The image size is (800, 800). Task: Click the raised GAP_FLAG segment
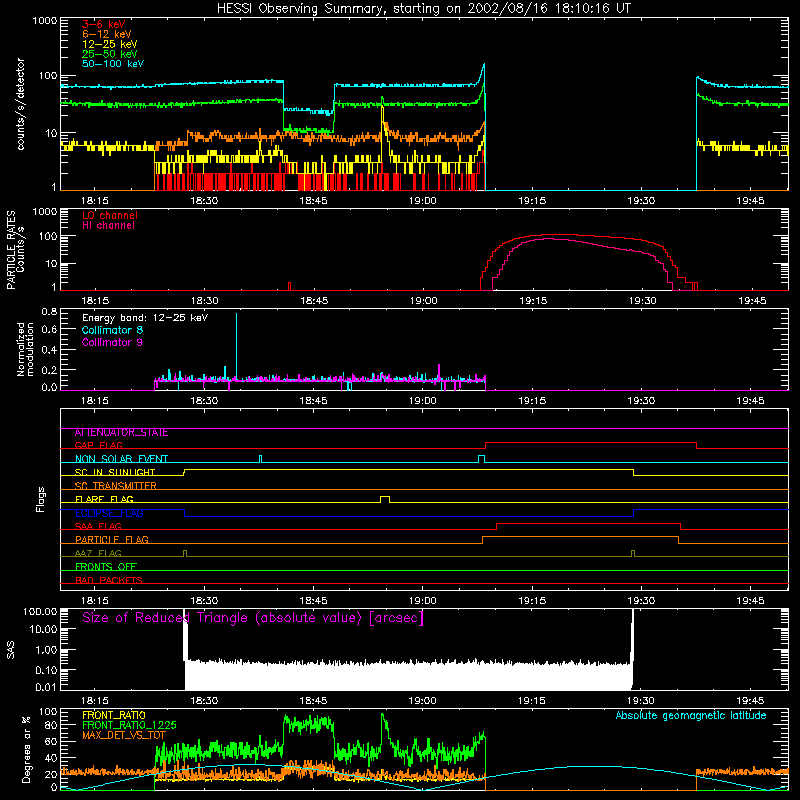(591, 443)
